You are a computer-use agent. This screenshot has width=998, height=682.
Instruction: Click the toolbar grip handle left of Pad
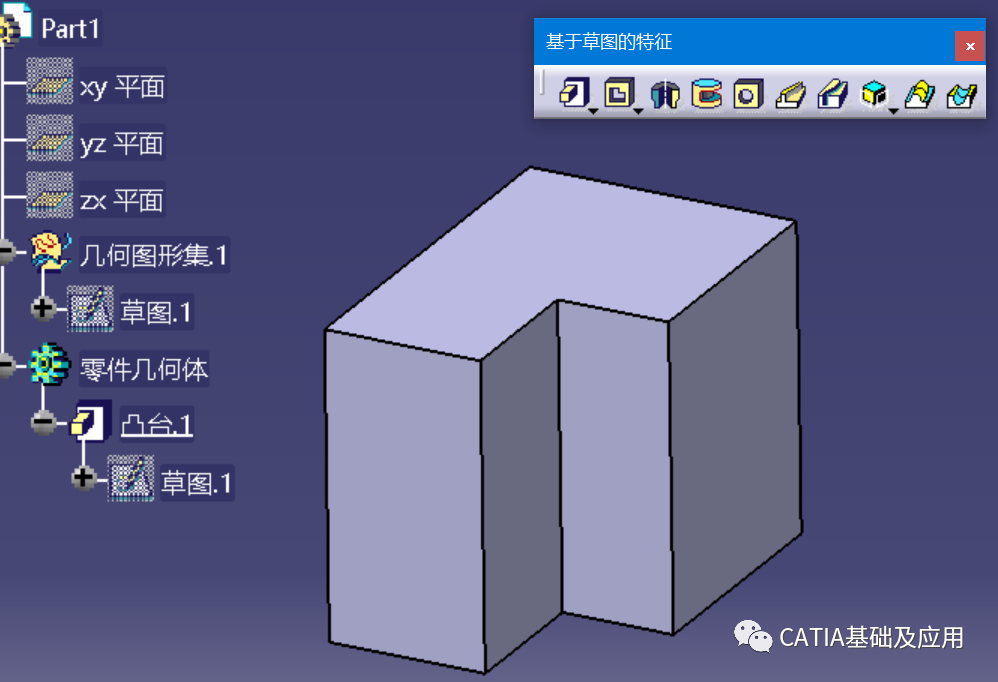[x=542, y=83]
